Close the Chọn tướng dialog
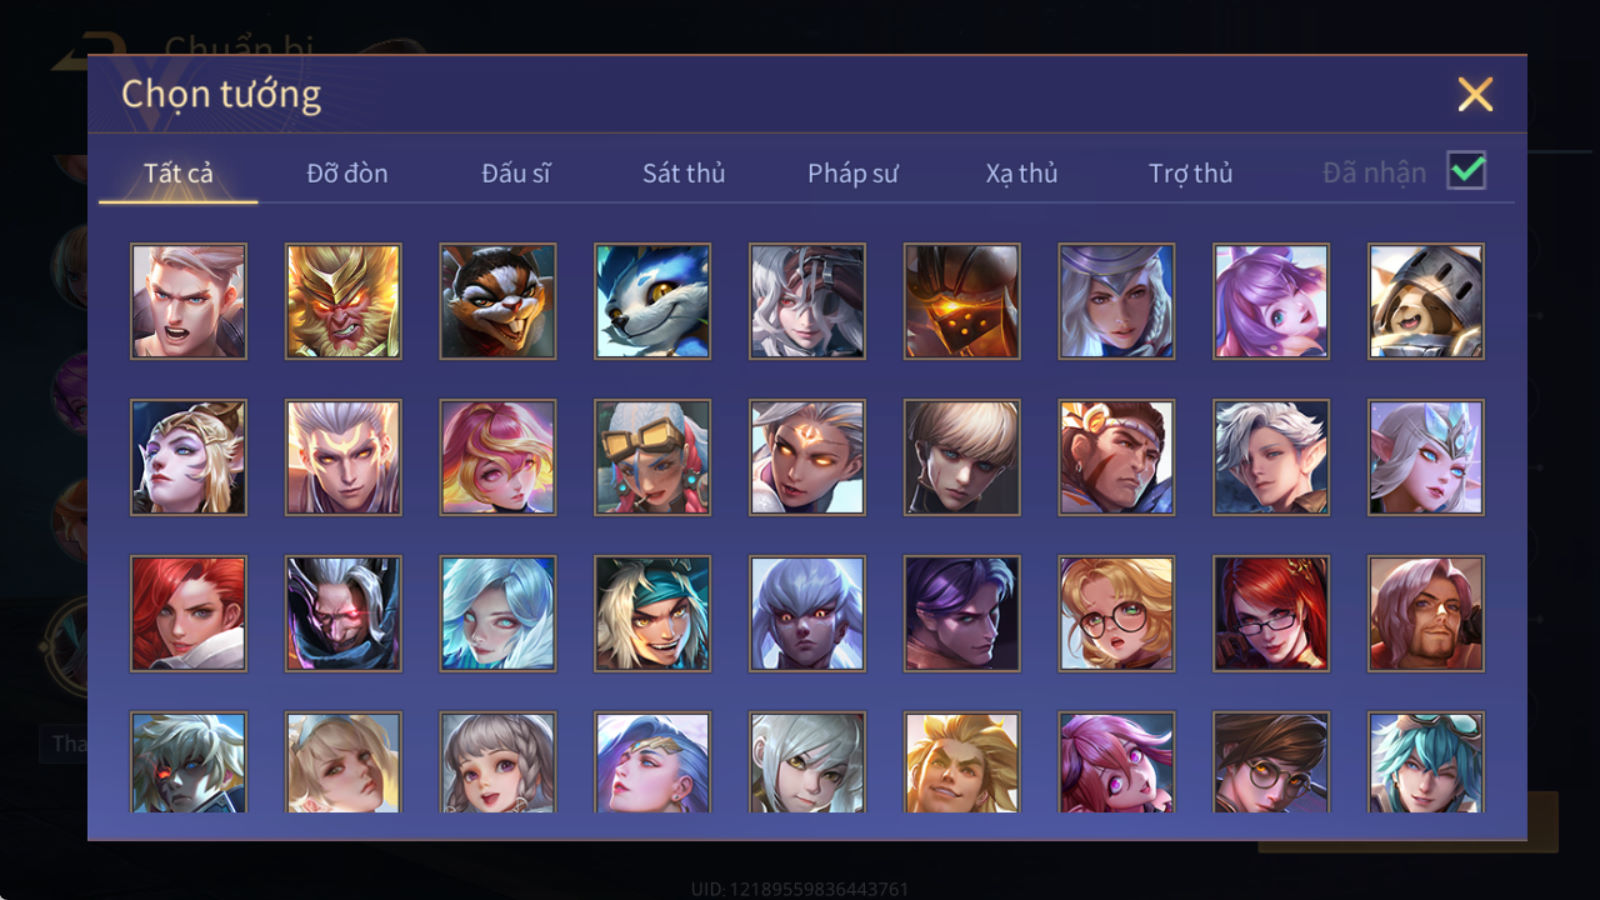 1475,95
